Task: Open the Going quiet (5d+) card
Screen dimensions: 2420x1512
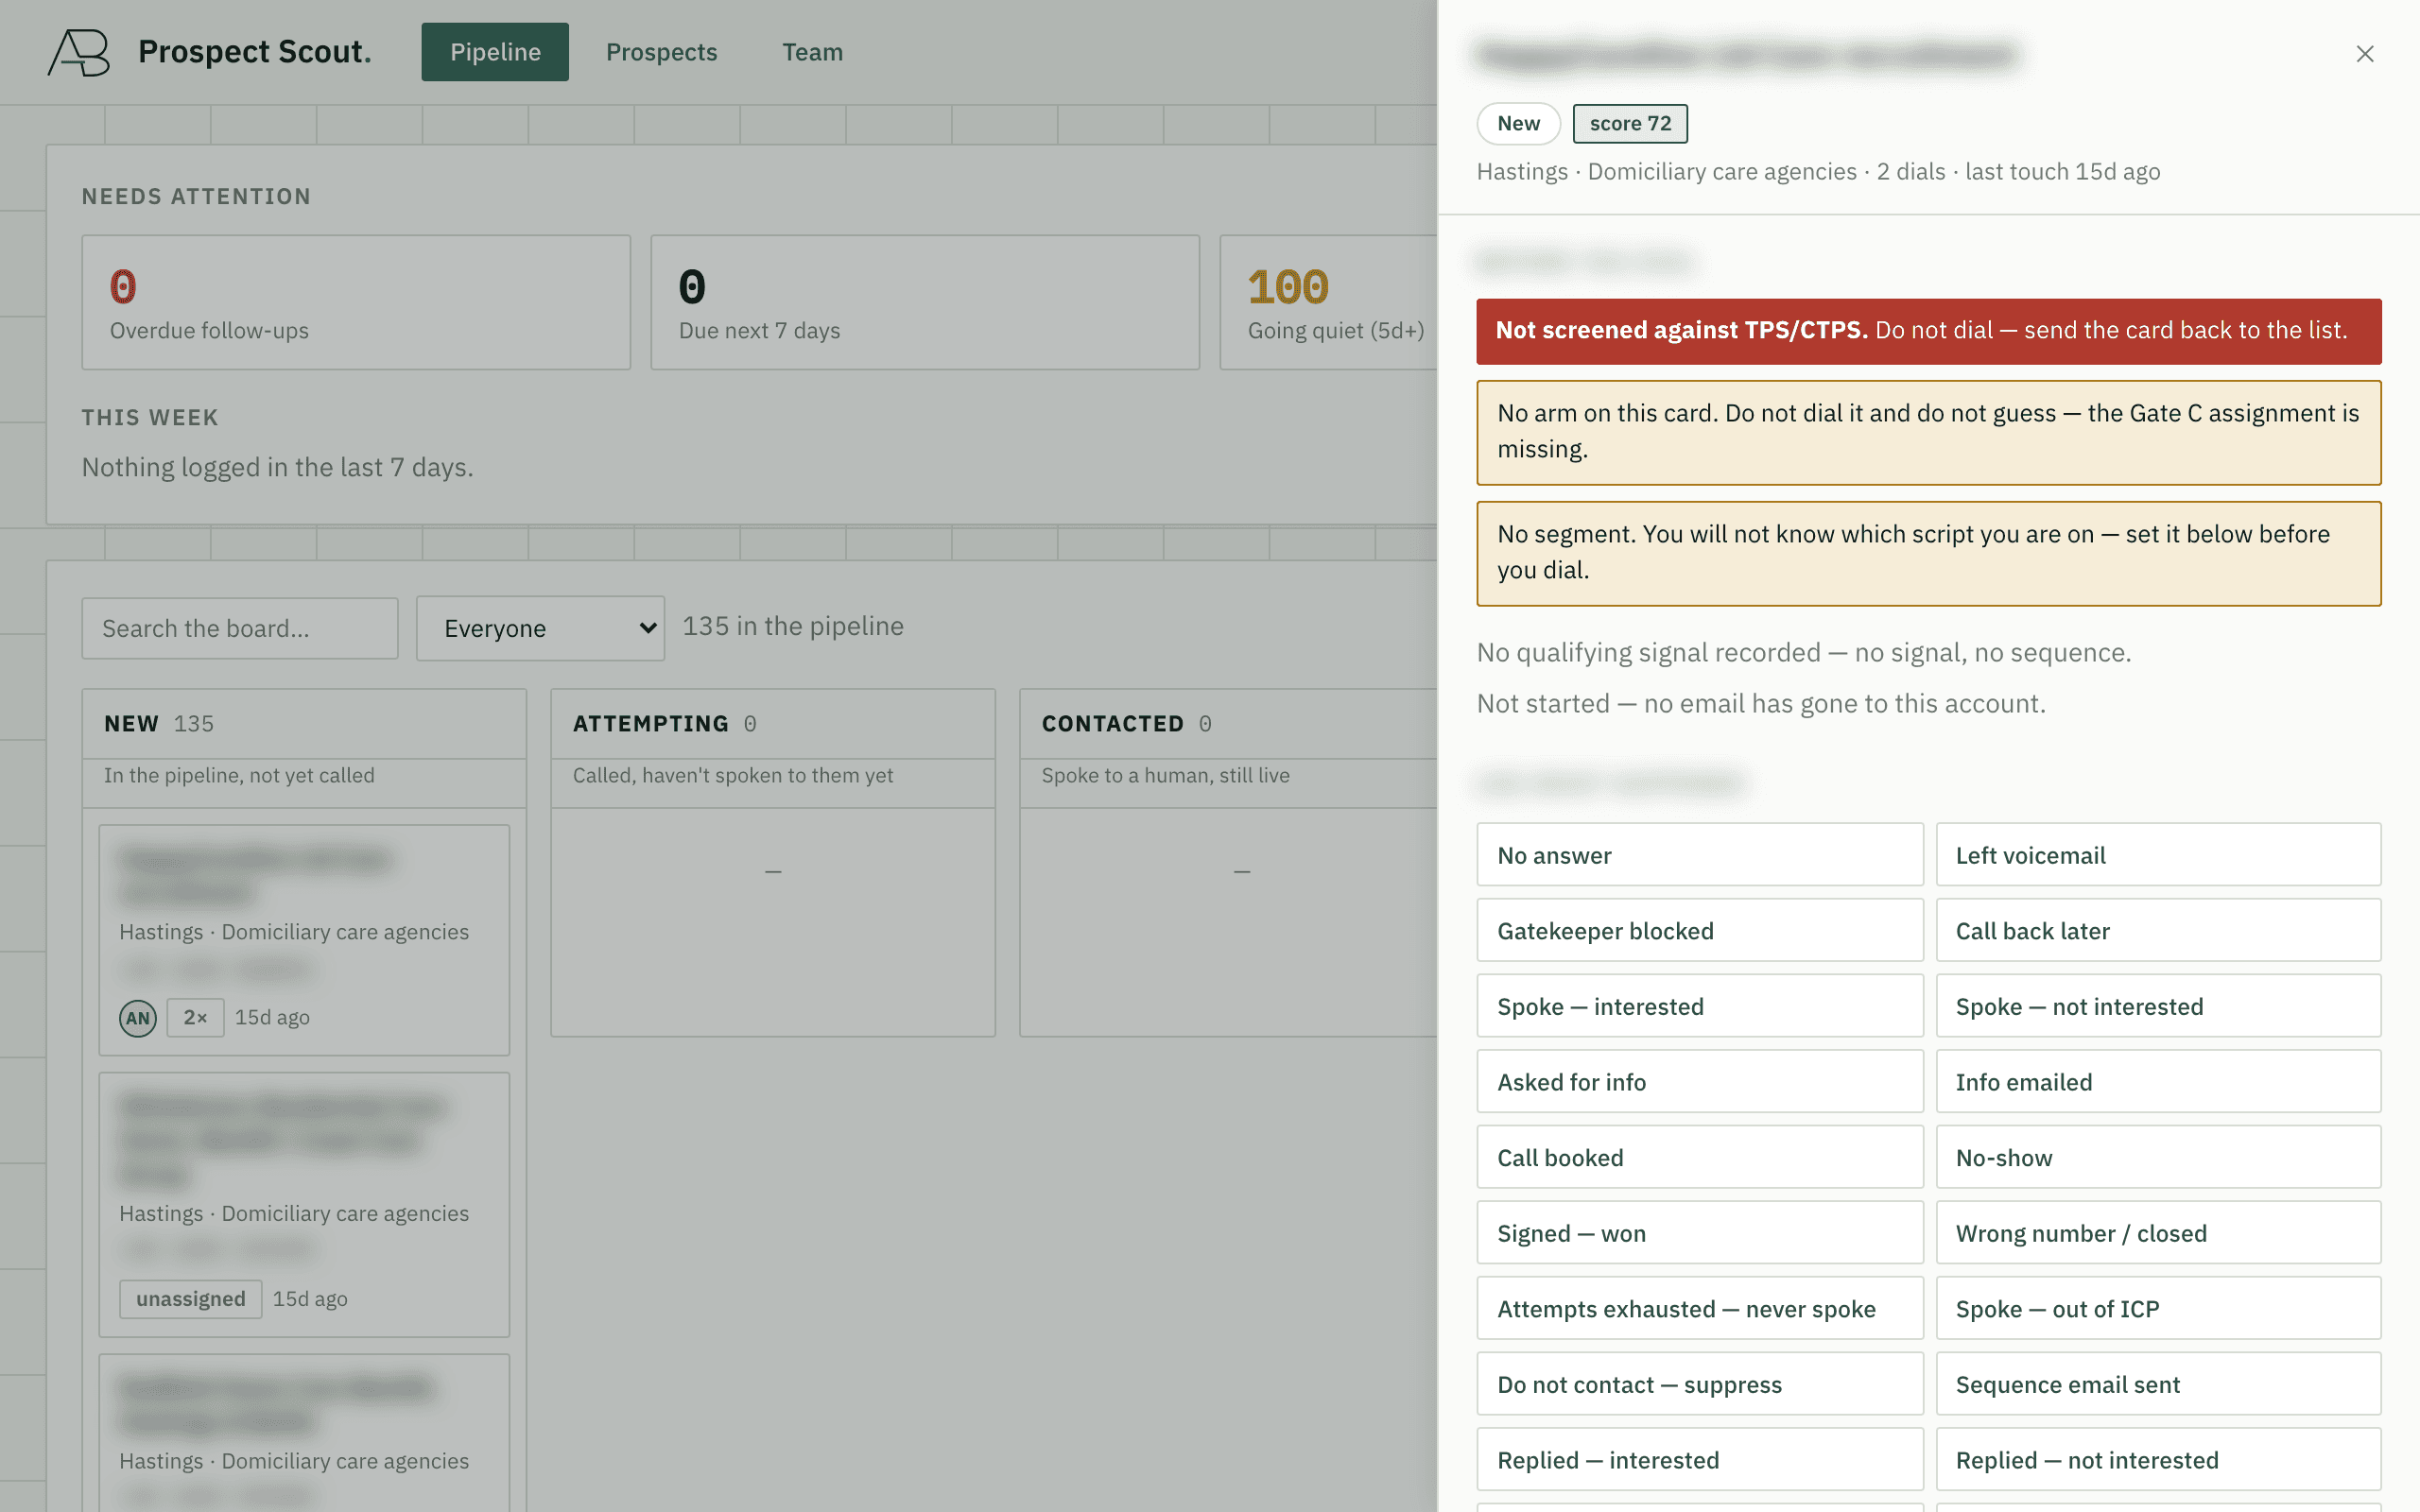Action: (1328, 302)
